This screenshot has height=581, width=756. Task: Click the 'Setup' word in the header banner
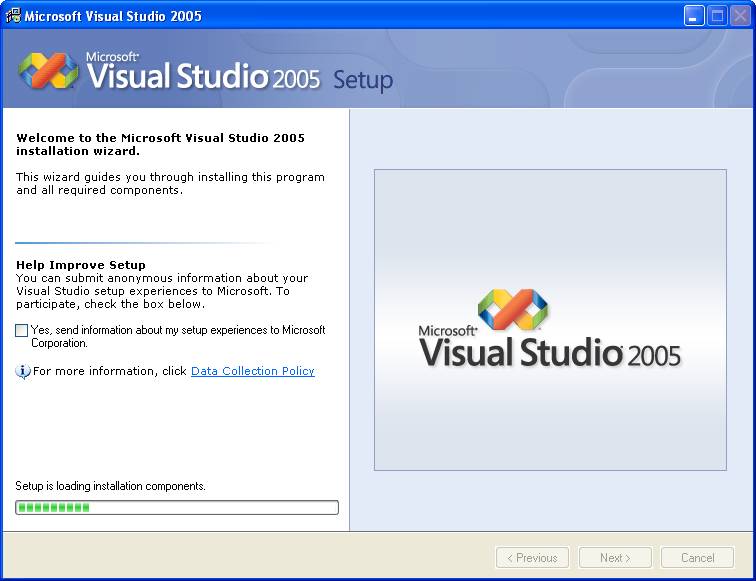coord(363,81)
